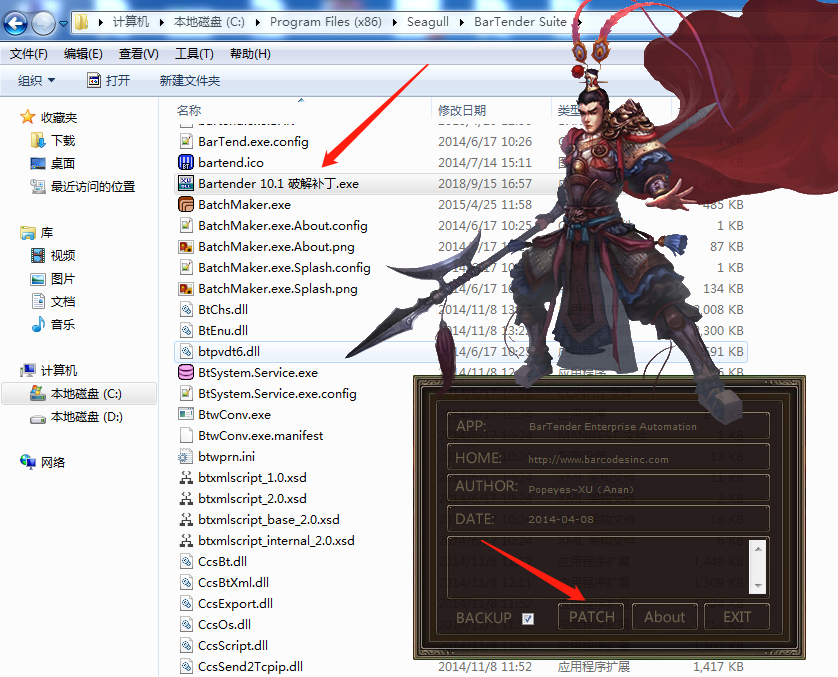Click the BarTender Suite breadcrumb segment

coord(520,22)
